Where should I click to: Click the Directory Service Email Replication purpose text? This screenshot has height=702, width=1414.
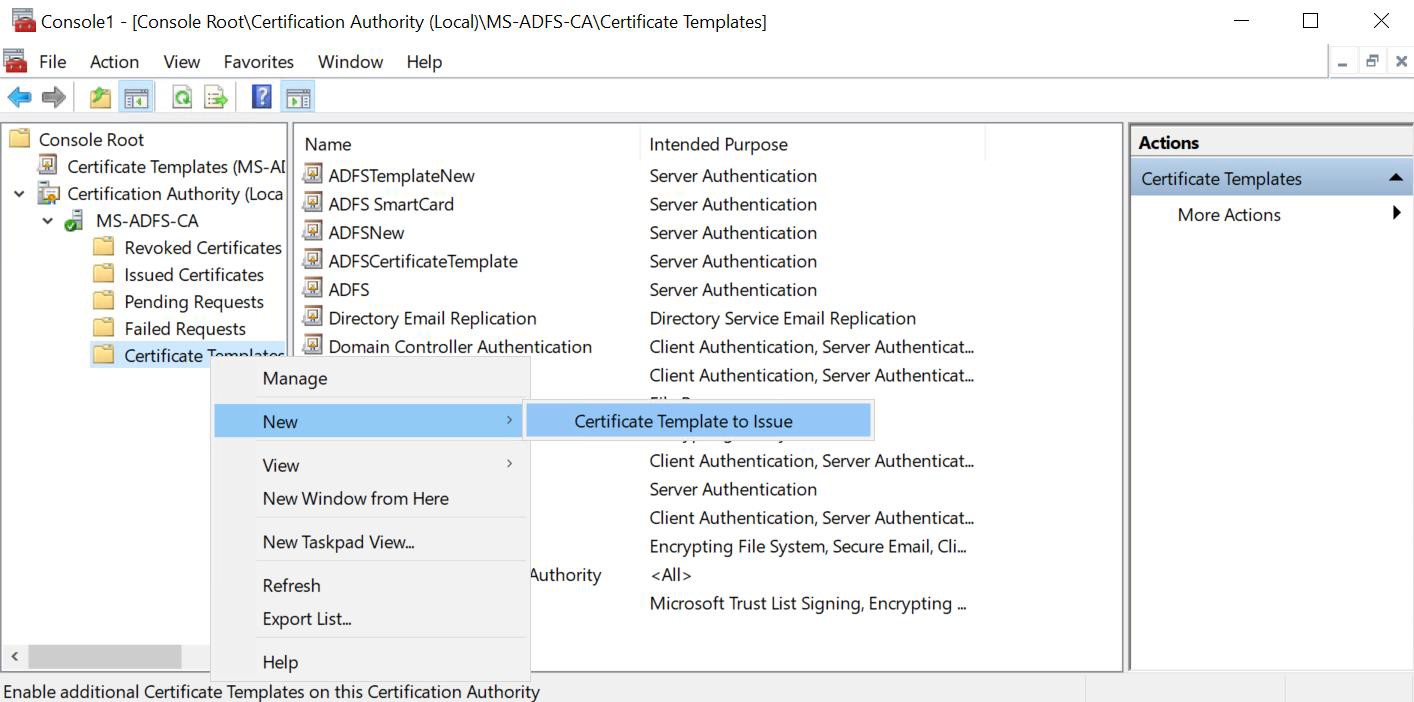782,318
